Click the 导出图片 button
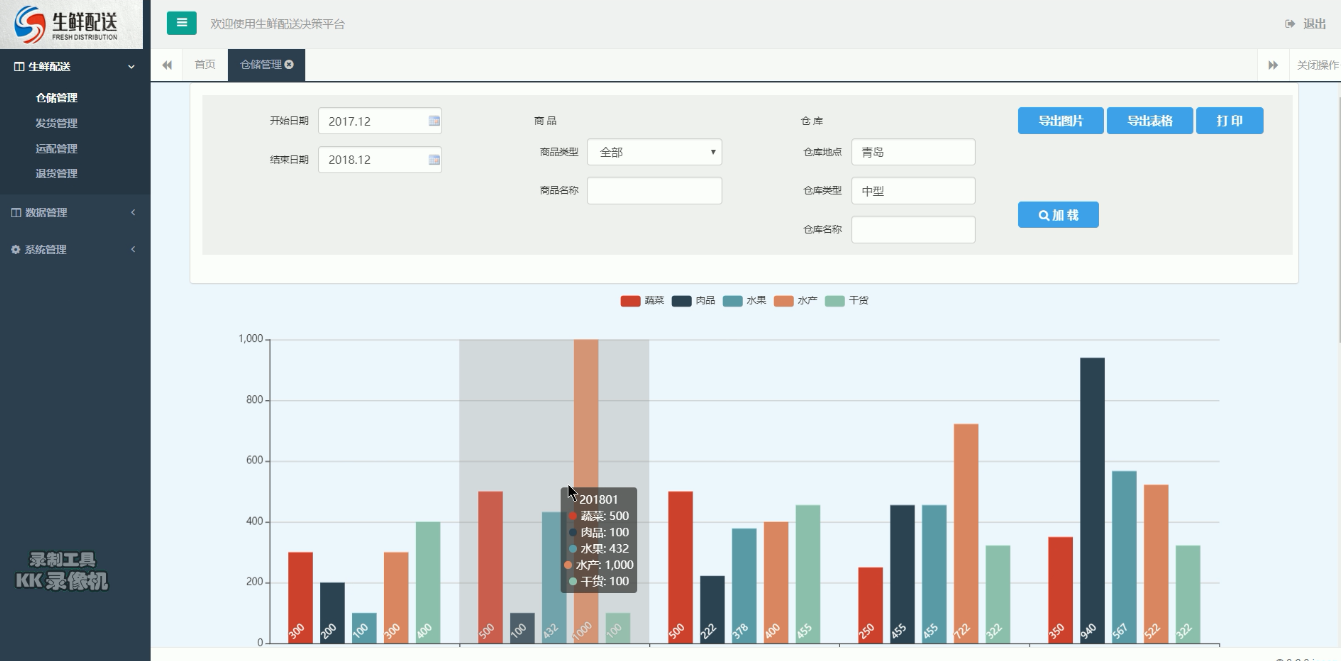 coord(1060,121)
